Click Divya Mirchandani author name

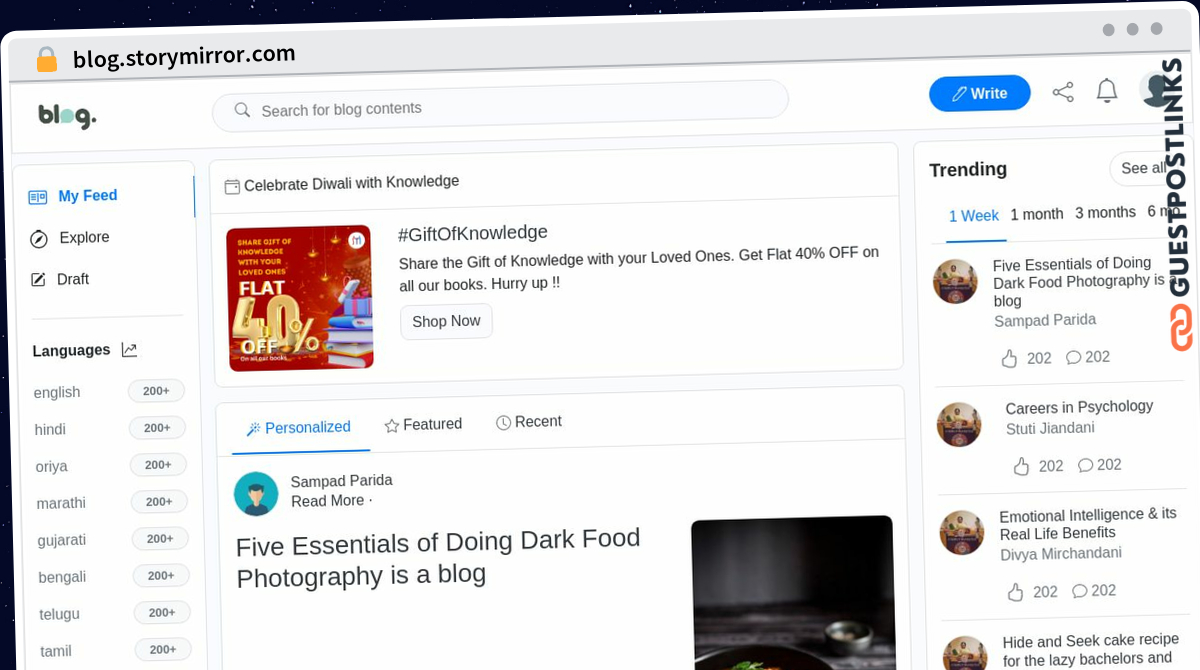click(1061, 554)
